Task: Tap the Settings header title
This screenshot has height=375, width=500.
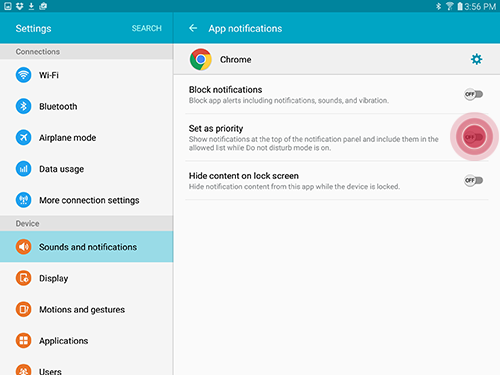Action: click(x=33, y=29)
